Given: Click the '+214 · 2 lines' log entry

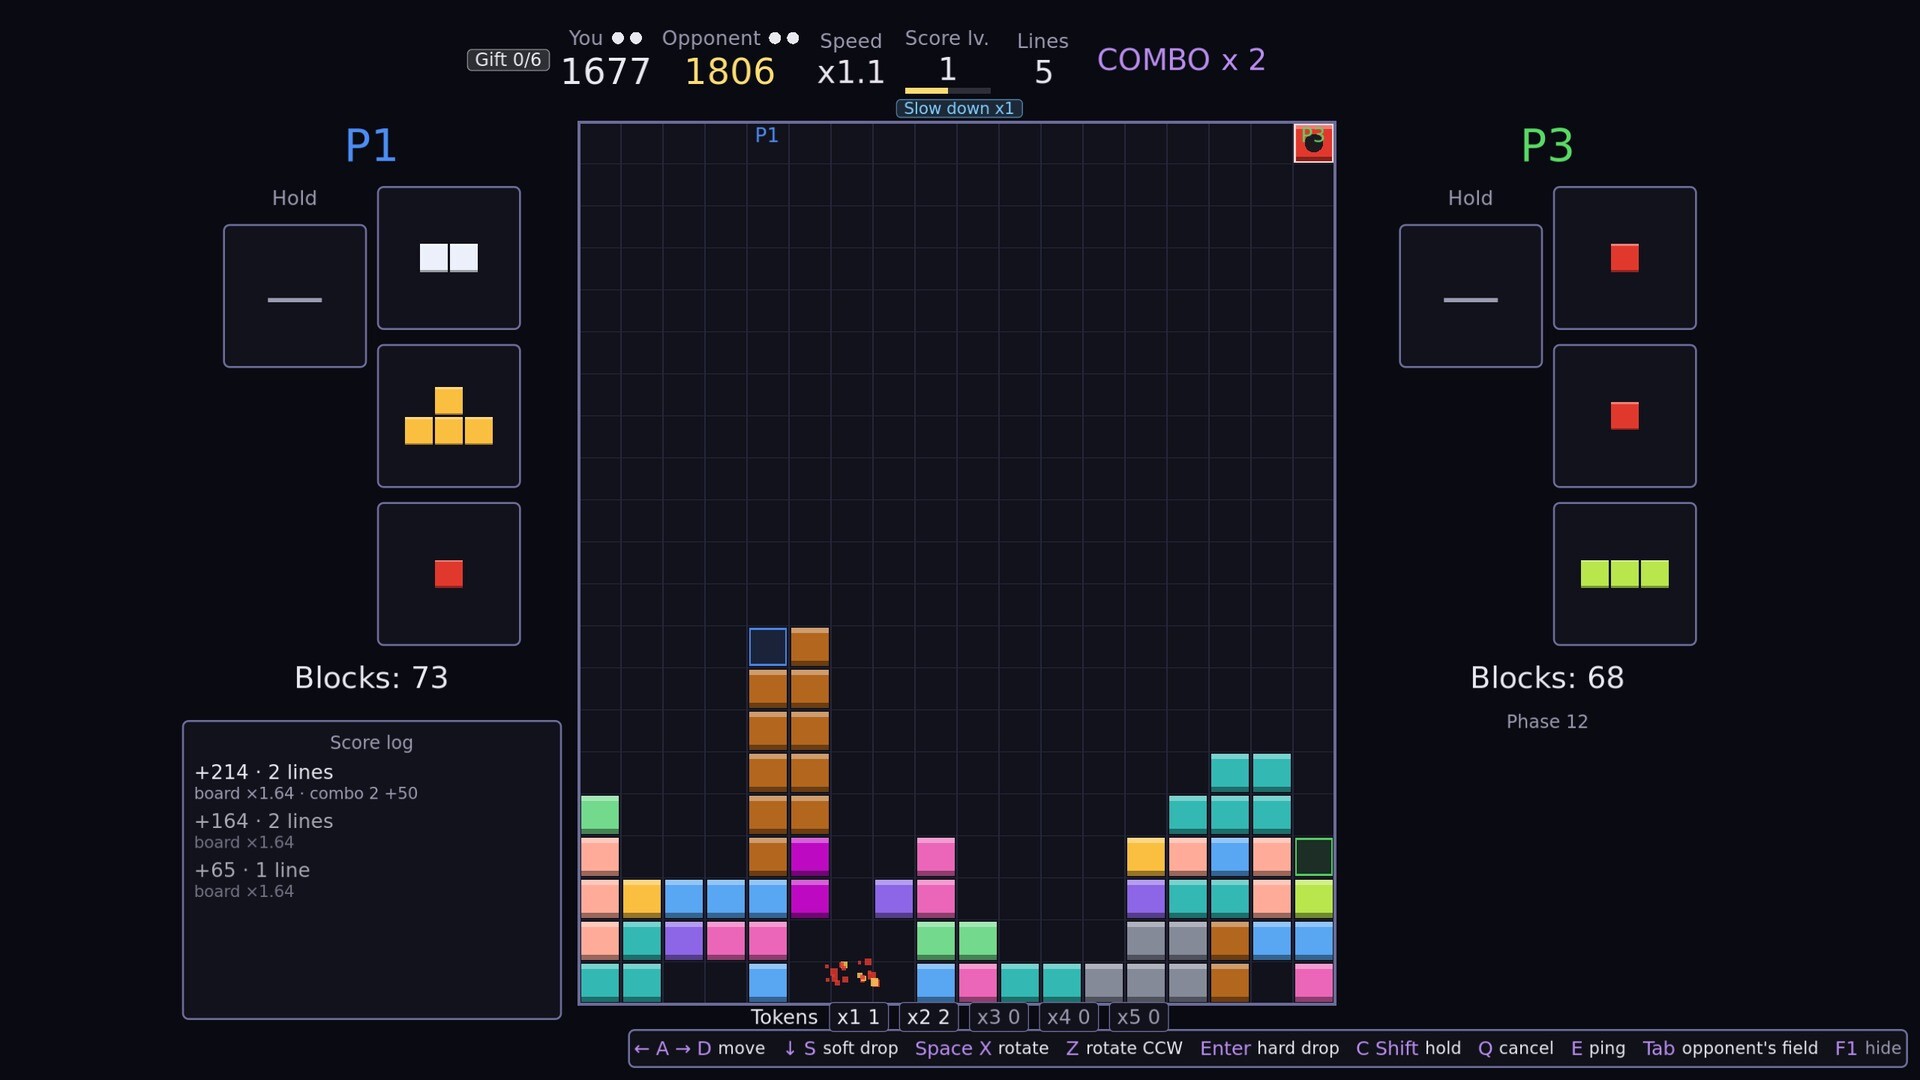Looking at the screenshot, I should (264, 772).
